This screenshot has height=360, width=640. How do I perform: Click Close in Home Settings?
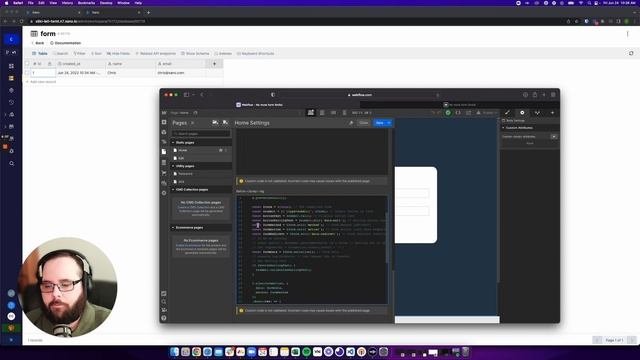(364, 123)
